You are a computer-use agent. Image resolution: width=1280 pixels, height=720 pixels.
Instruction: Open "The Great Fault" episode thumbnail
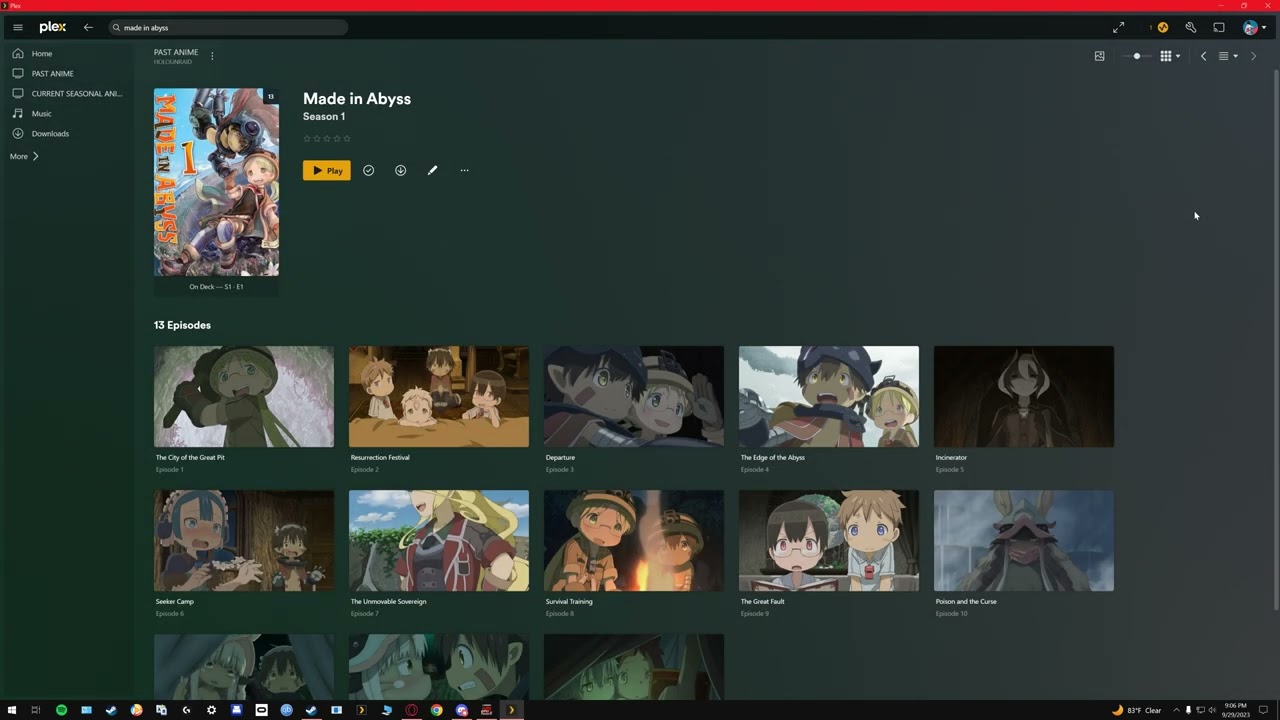pos(829,540)
